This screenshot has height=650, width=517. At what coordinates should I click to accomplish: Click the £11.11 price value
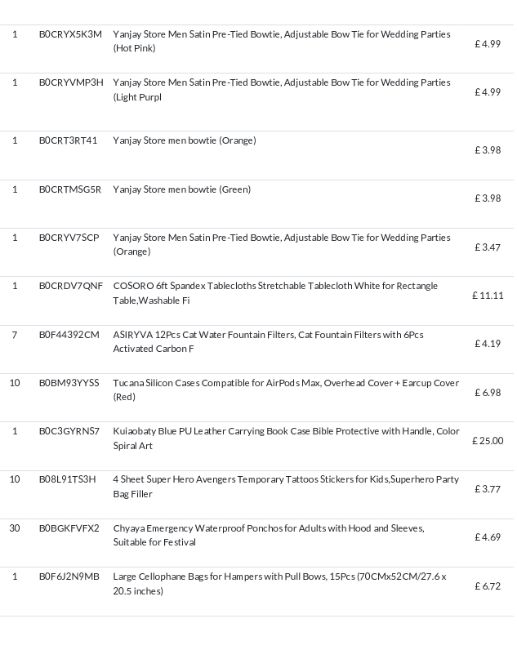click(x=488, y=296)
